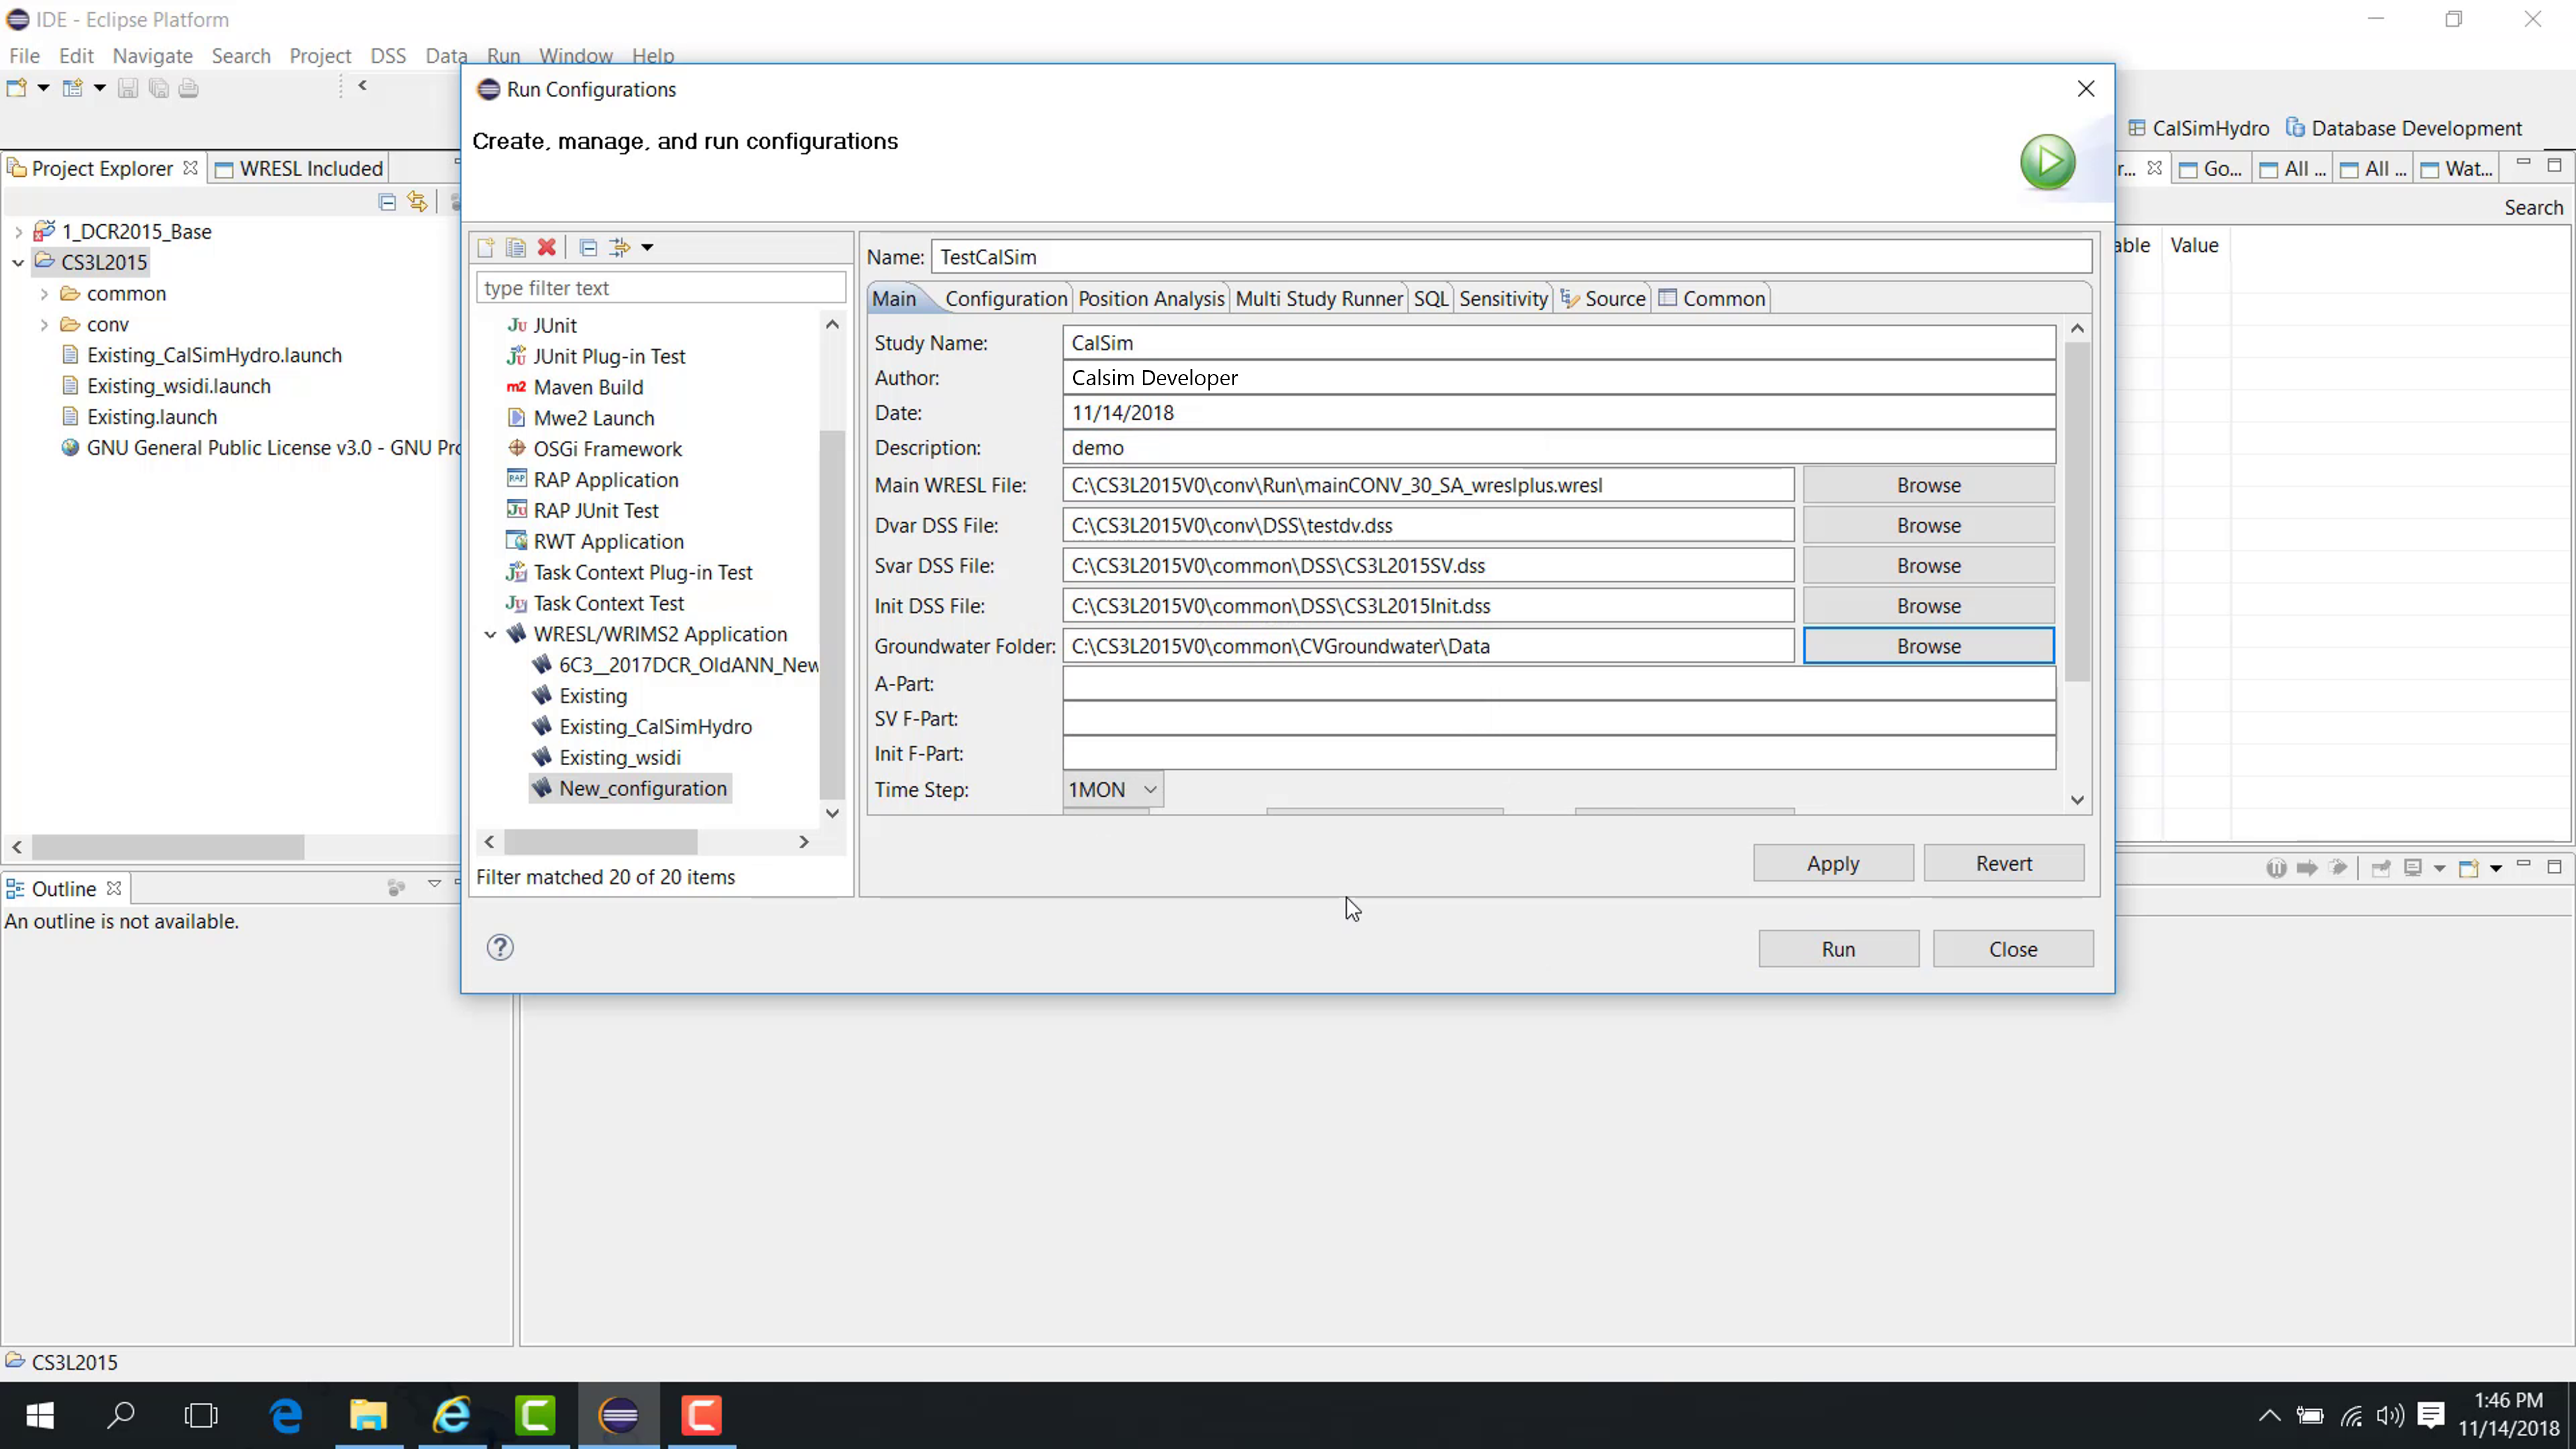Screen dimensions: 2576x1449
Task: Open the Sensitivity tab
Action: pyautogui.click(x=1503, y=298)
